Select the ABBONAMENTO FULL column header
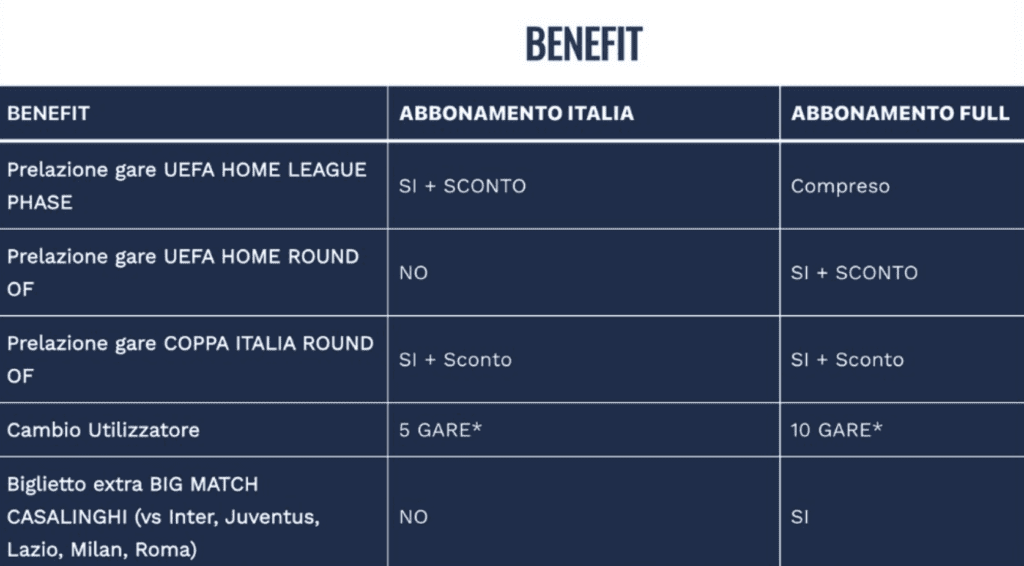Viewport: 1024px width, 566px height. point(899,113)
